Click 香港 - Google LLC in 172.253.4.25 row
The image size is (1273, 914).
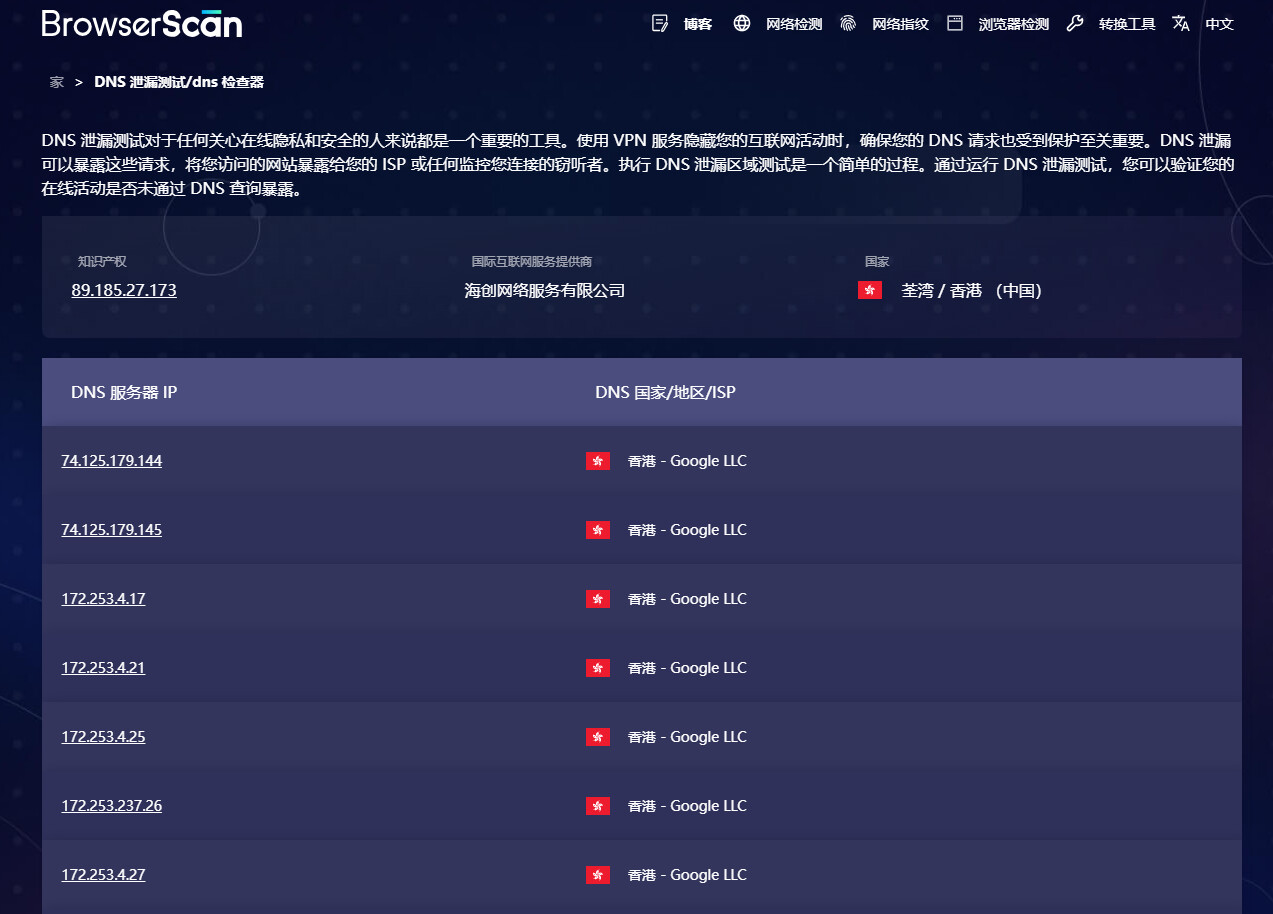(x=687, y=737)
